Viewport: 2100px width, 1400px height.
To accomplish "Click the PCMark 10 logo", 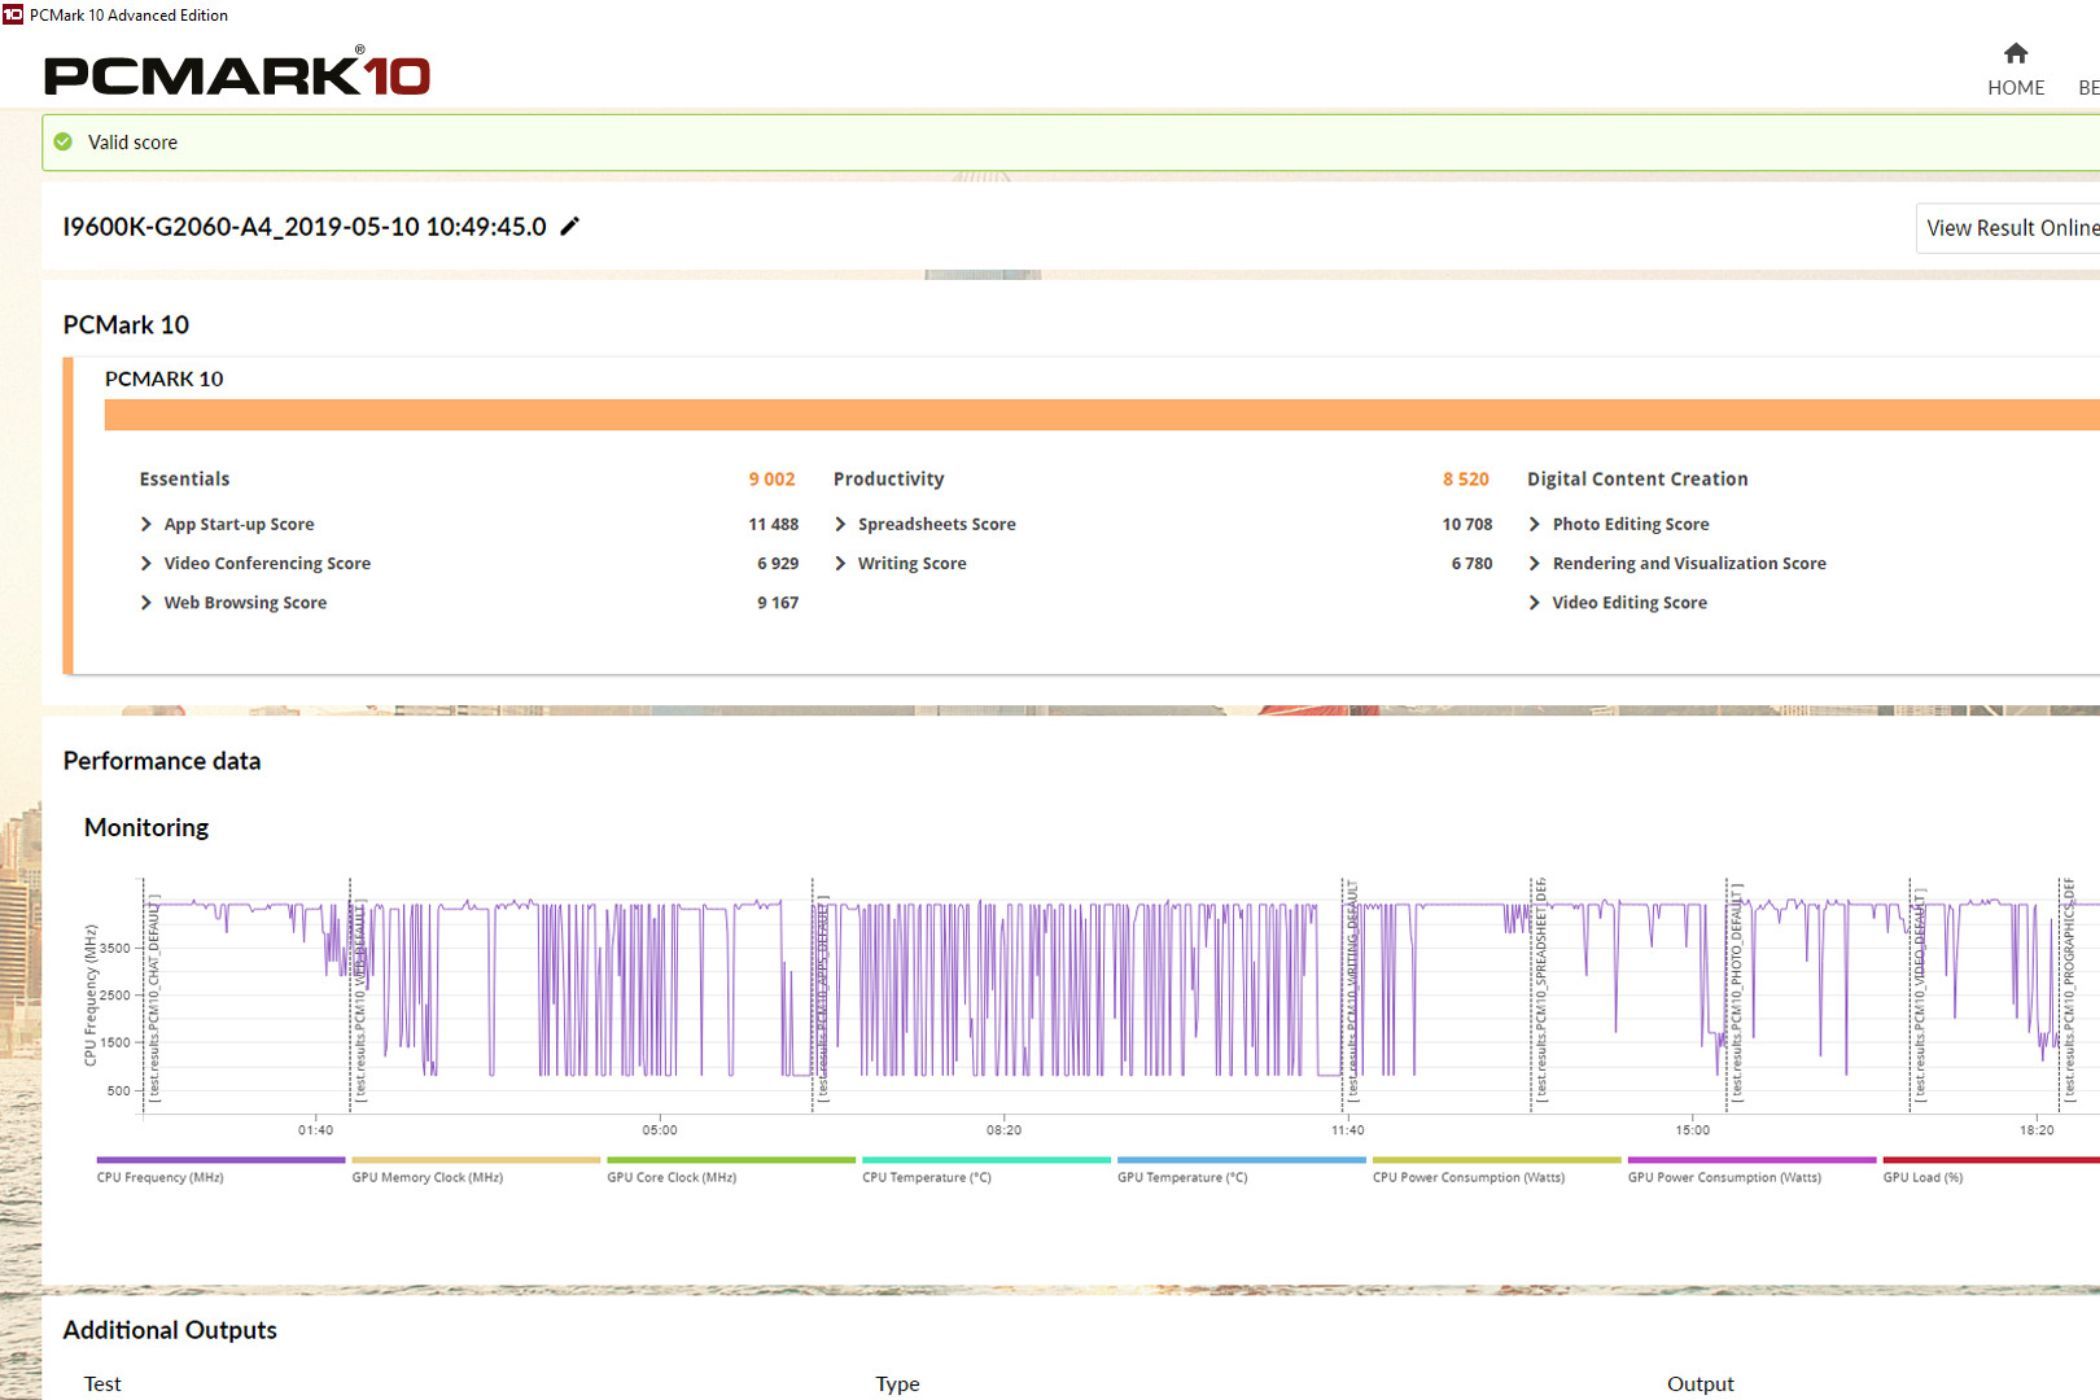I will point(237,73).
